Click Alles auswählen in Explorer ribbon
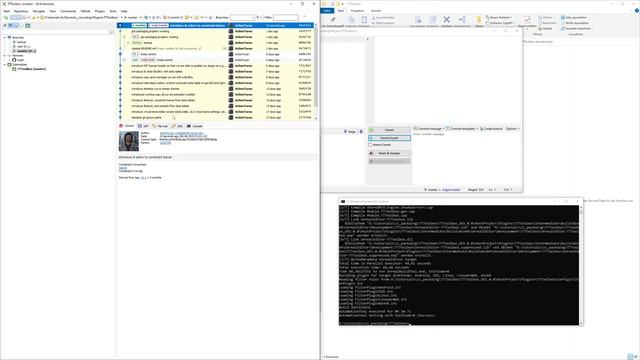This screenshot has height=360, width=640. click(574, 18)
